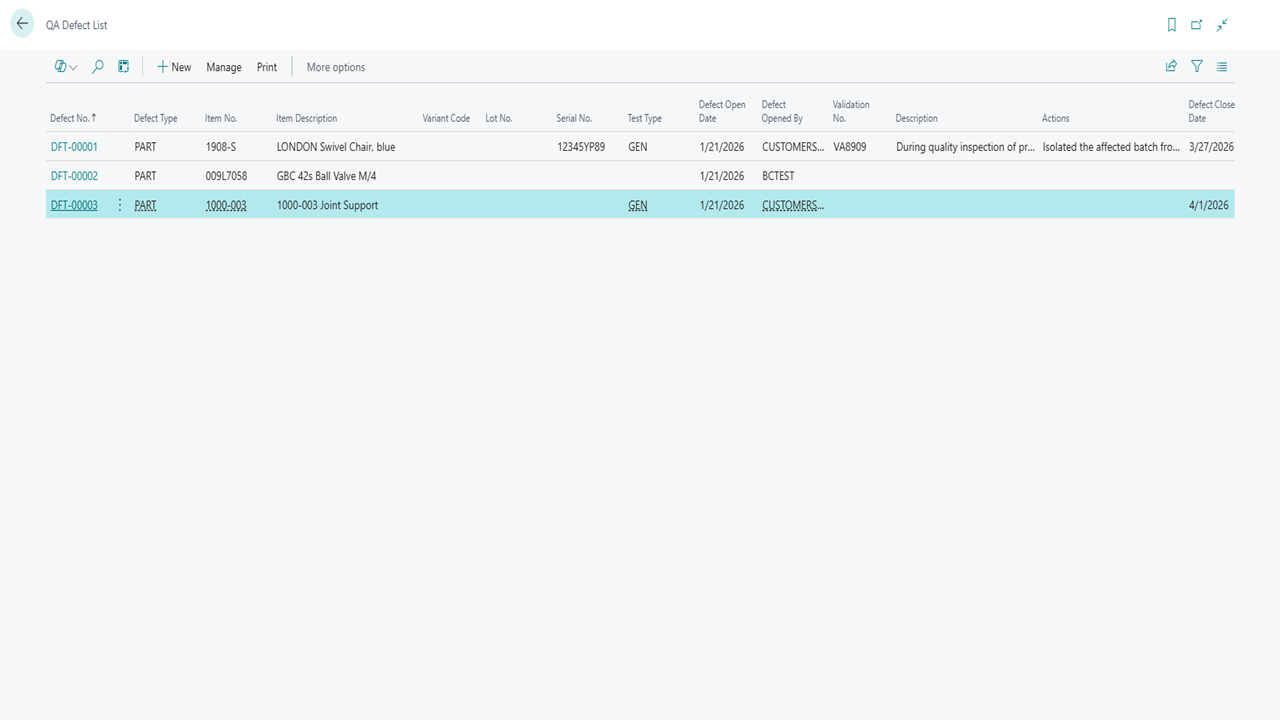Open the Manage menu
Screen dimensions: 1280x720
point(224,67)
